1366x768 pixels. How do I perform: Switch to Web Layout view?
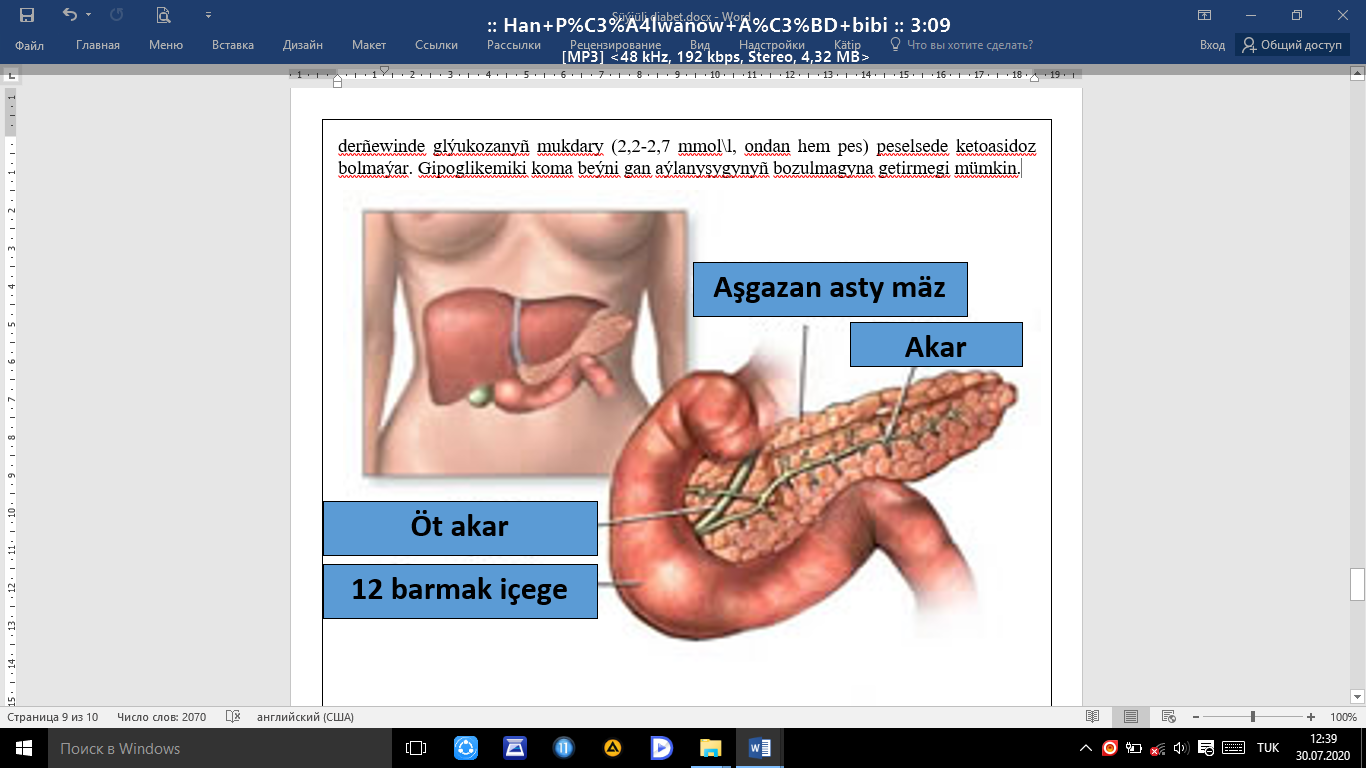pos(1167,717)
